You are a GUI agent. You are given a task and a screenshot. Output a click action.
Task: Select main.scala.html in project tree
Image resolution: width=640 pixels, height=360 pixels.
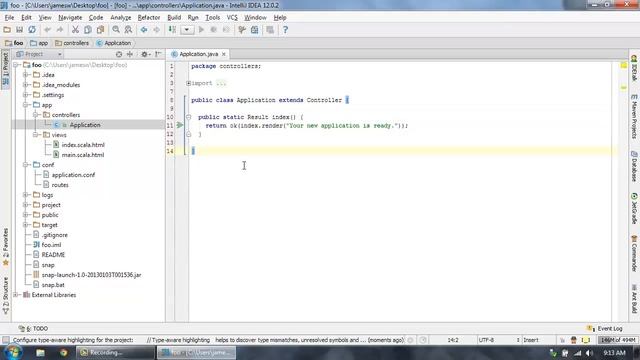tap(83, 155)
